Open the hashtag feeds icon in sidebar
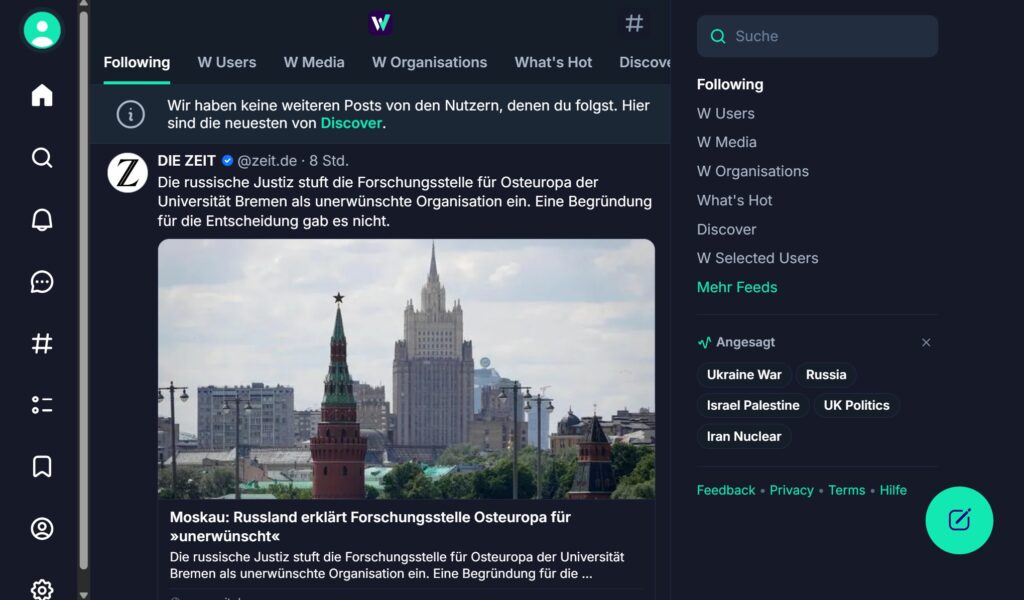1024x600 pixels. [x=42, y=343]
